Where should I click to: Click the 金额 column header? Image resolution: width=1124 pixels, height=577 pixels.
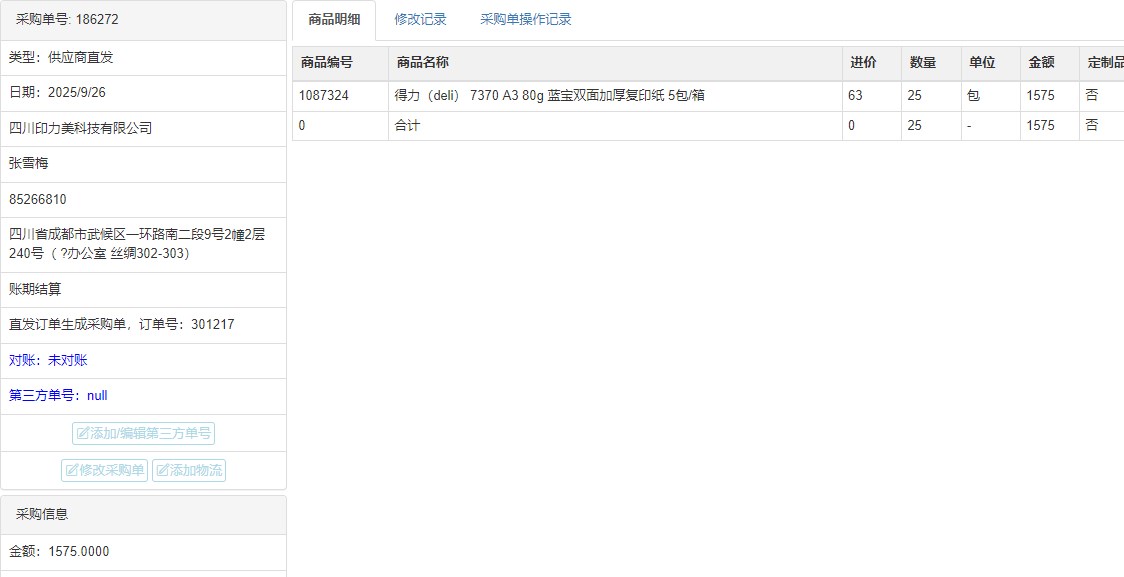[x=1041, y=62]
